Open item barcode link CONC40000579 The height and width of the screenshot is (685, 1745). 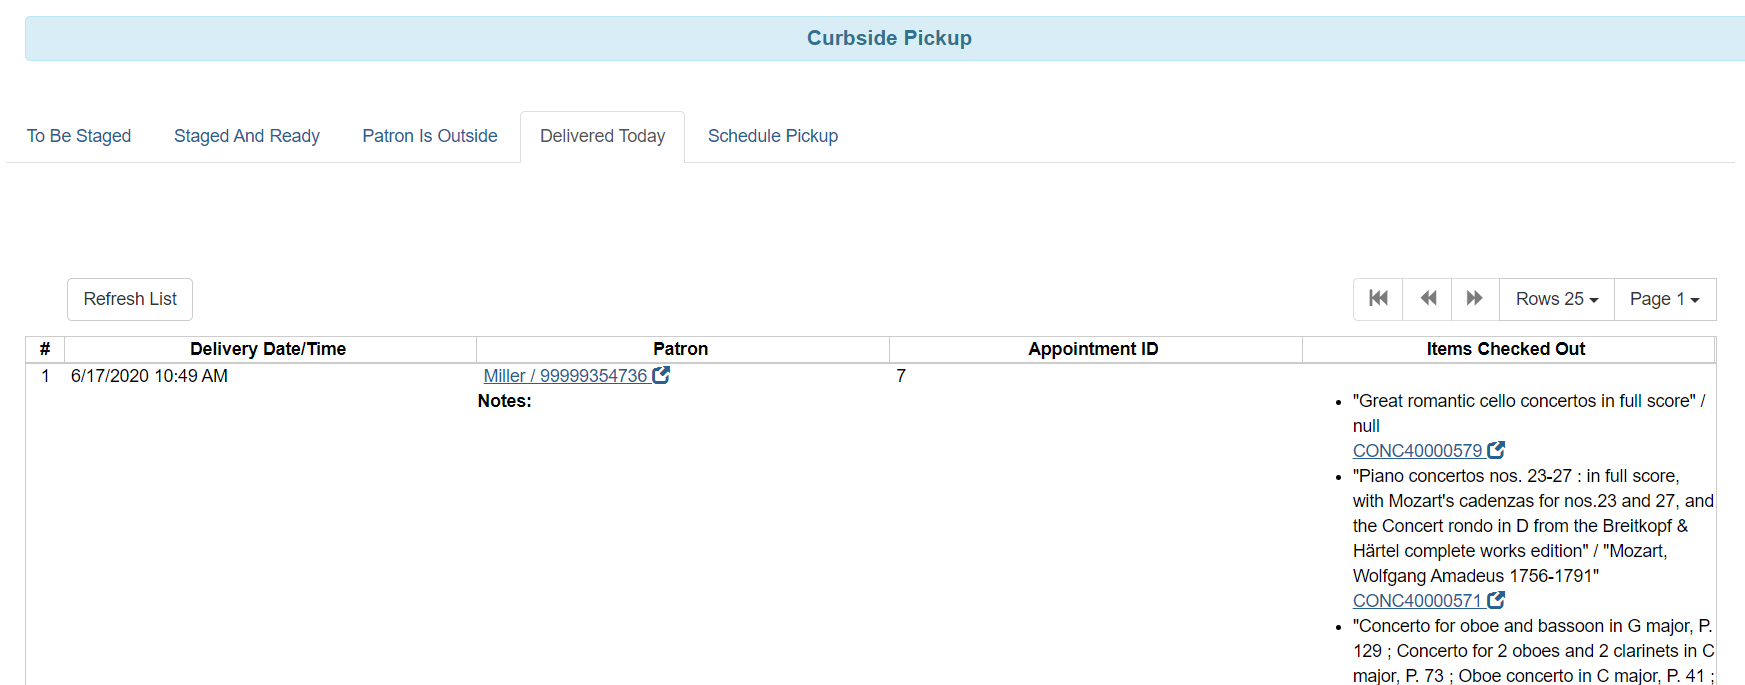point(1417,451)
